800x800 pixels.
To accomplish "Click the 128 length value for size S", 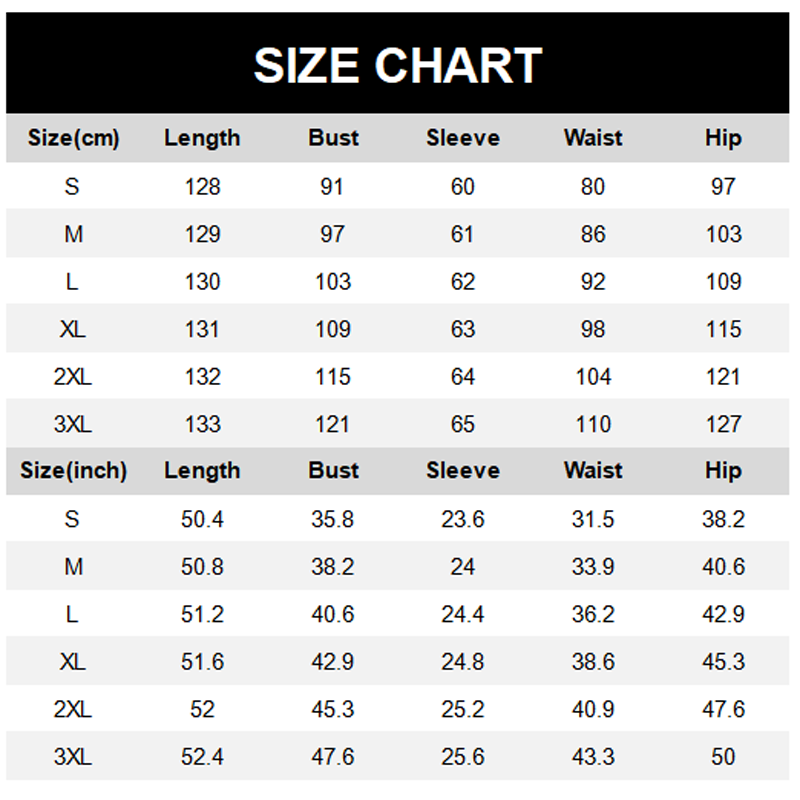I will tap(202, 187).
